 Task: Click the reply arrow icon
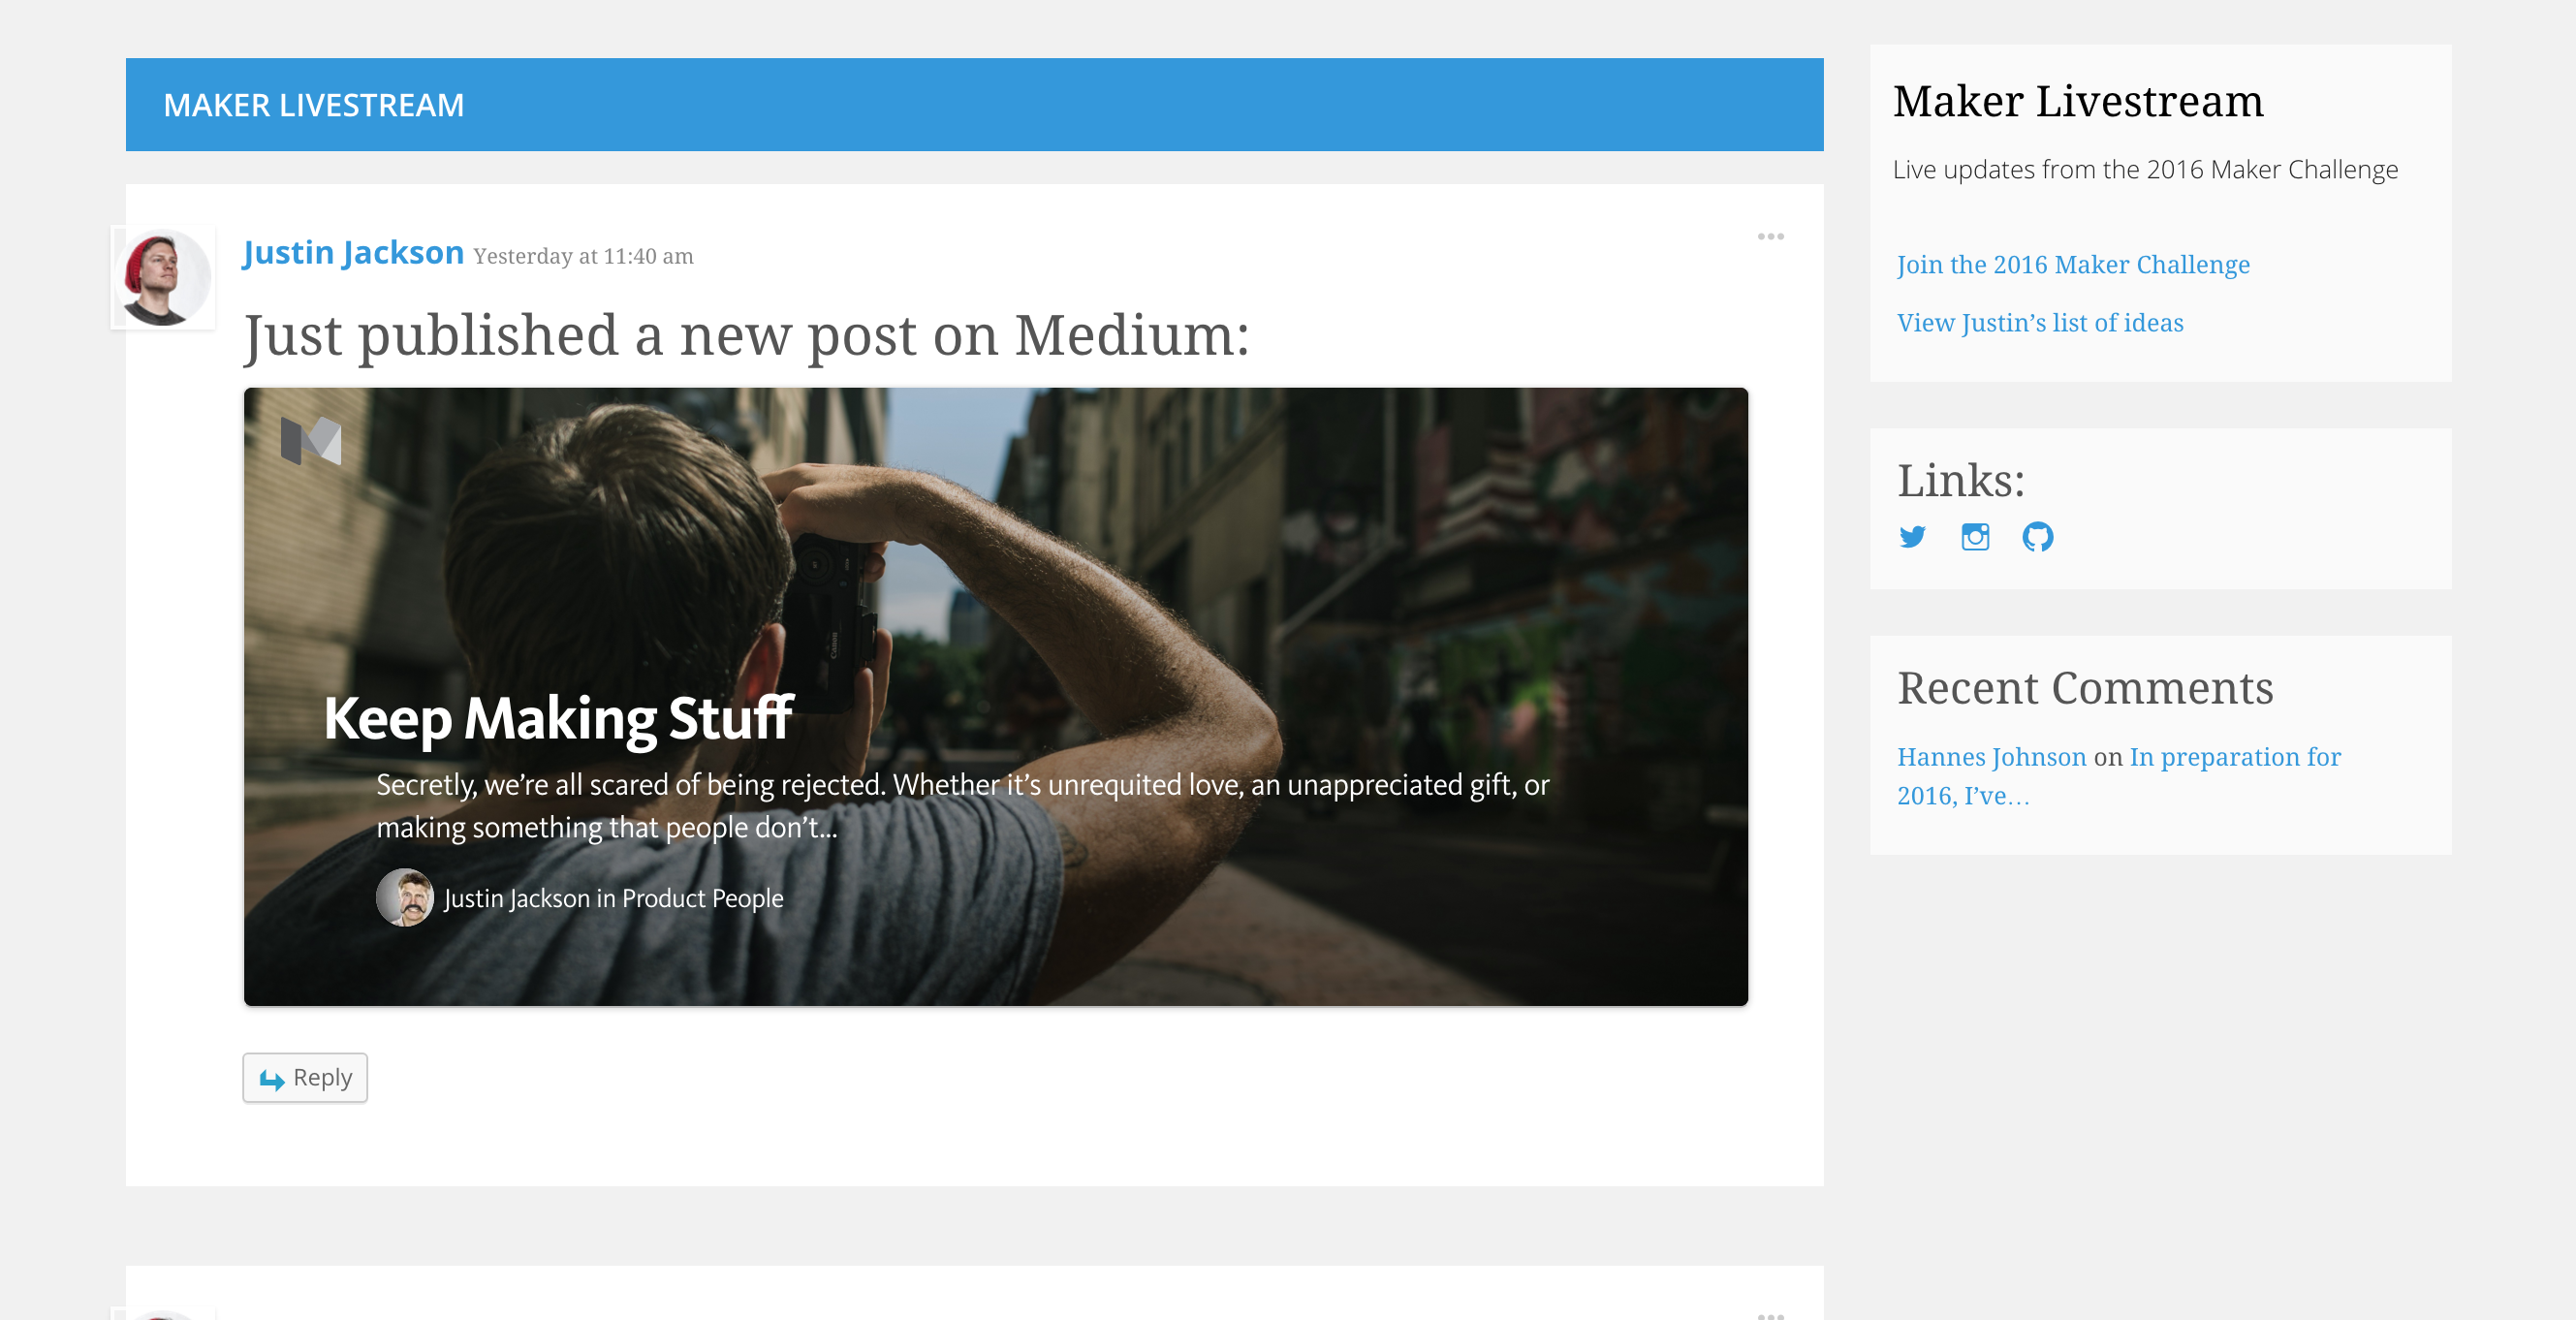click(x=272, y=1079)
